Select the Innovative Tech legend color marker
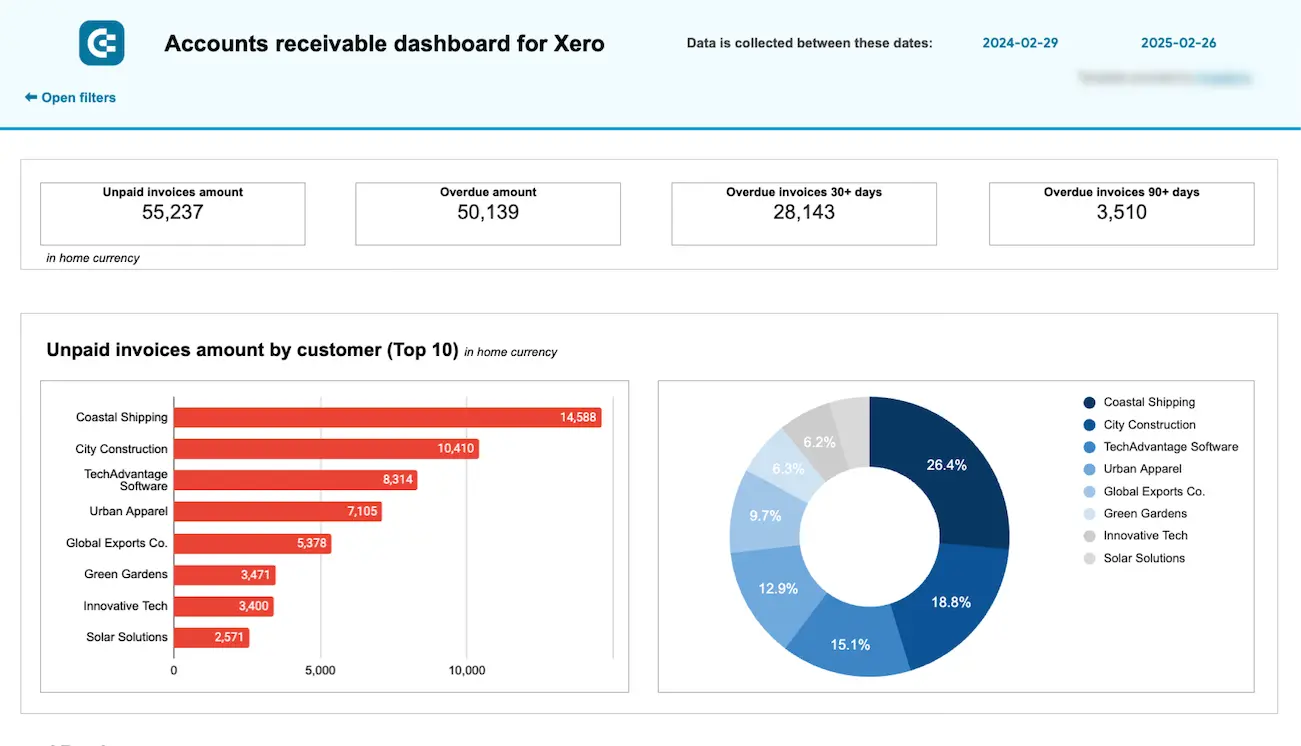1301x746 pixels. point(1087,535)
